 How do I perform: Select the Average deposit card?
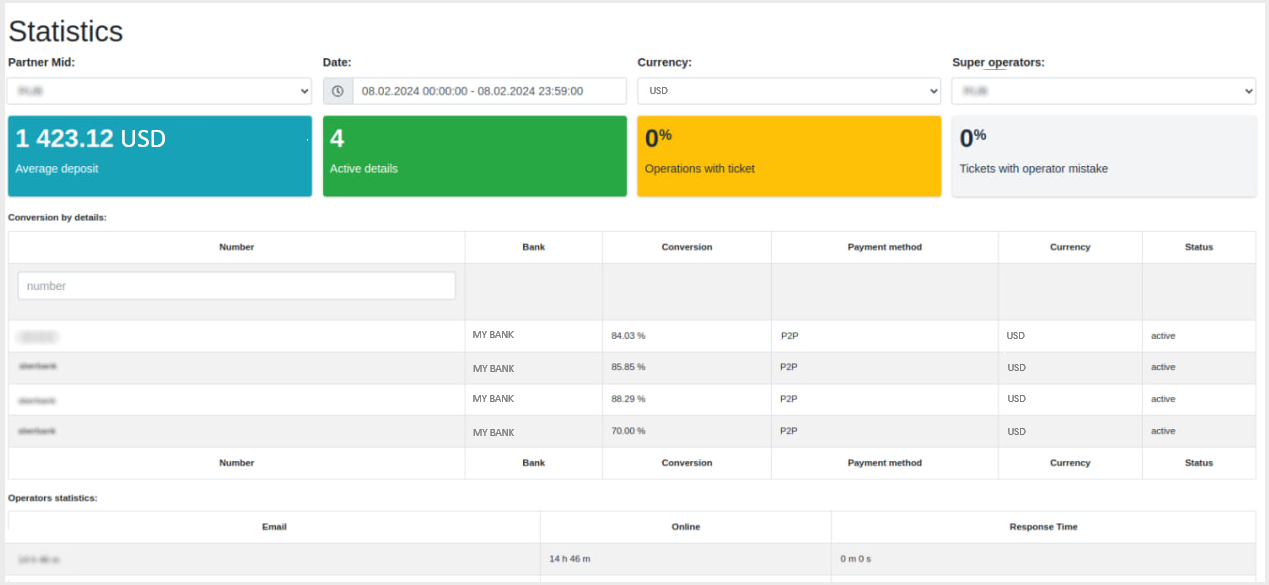[160, 156]
